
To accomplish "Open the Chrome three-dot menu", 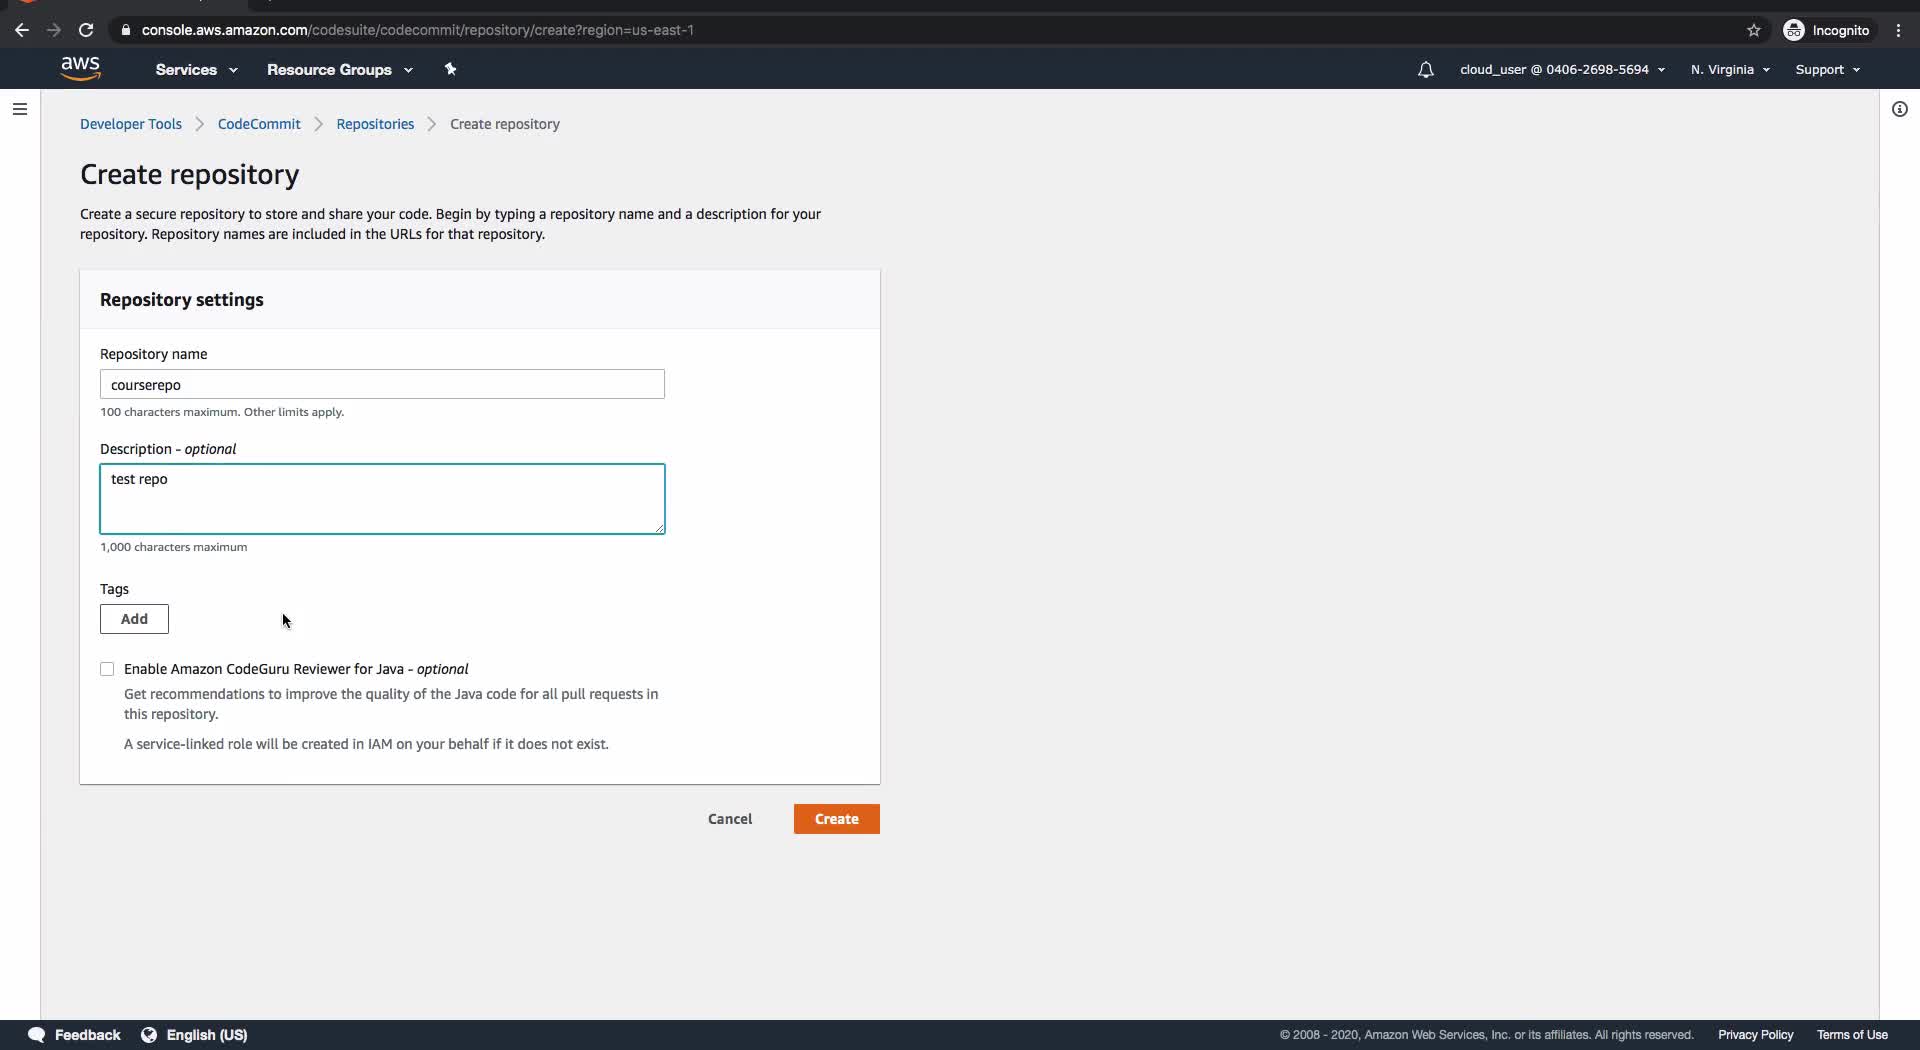I will tap(1898, 30).
